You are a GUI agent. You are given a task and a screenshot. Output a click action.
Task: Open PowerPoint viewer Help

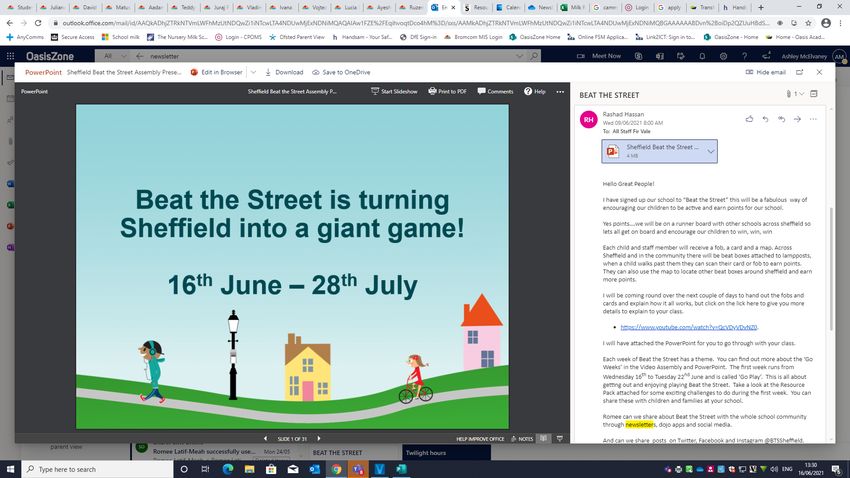[x=535, y=92]
